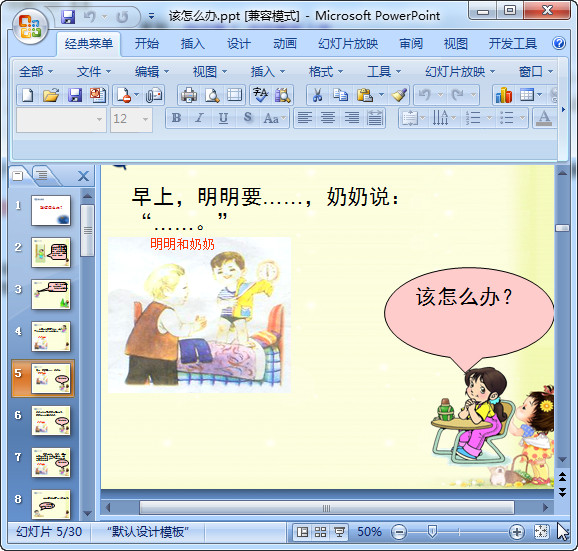Image resolution: width=578 pixels, height=551 pixels.
Task: Go to next slide double arrow
Action: tap(562, 492)
